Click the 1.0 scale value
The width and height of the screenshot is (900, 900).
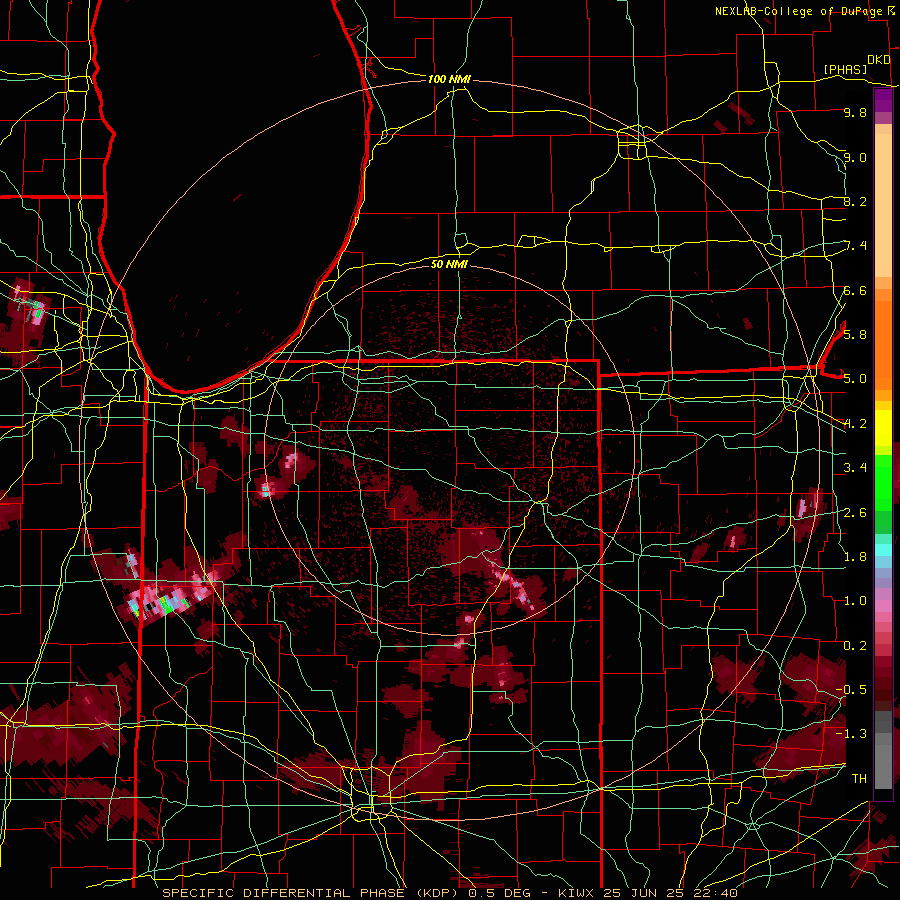coord(855,600)
